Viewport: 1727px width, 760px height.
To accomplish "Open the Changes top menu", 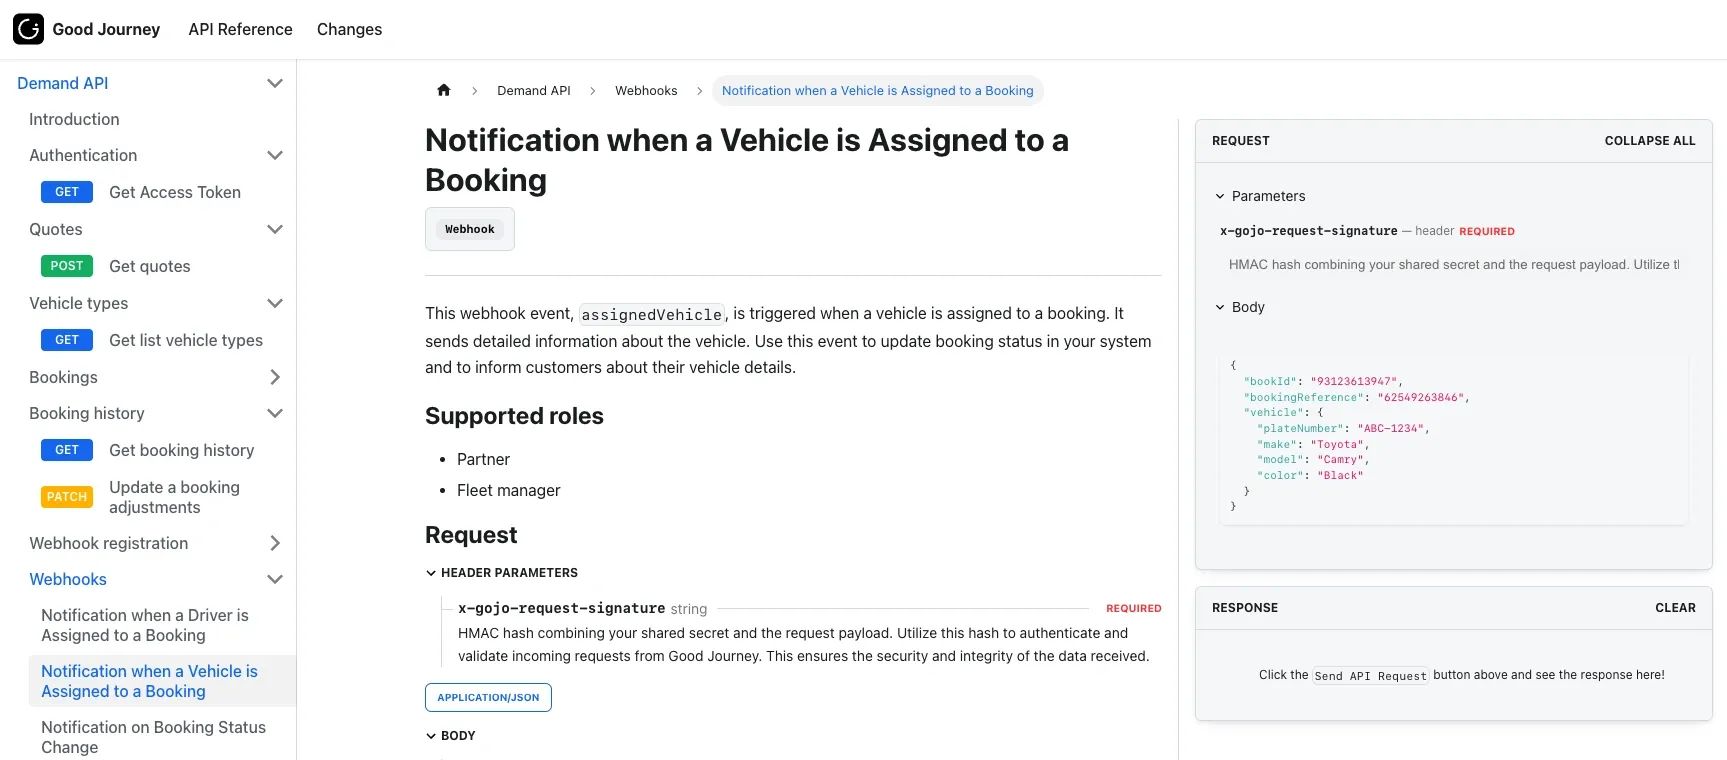I will pos(349,29).
